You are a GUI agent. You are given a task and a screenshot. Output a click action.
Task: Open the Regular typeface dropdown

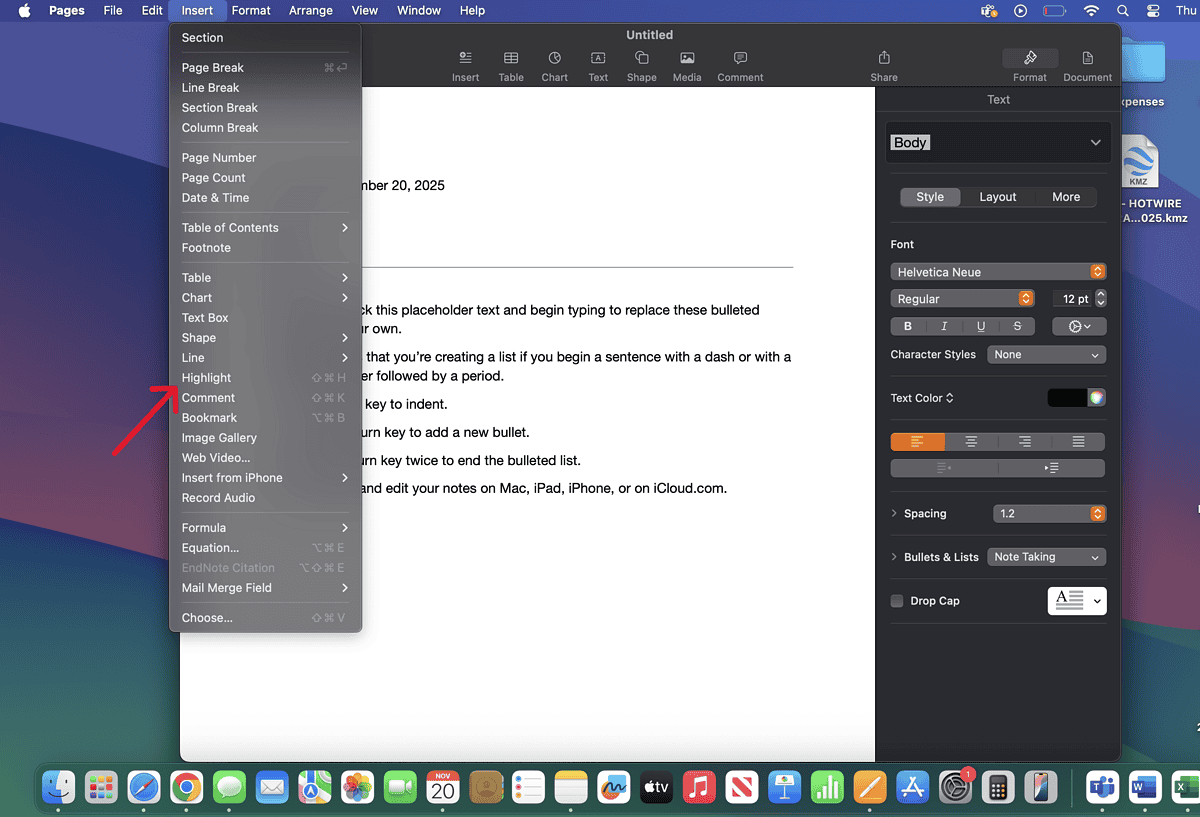tap(962, 299)
